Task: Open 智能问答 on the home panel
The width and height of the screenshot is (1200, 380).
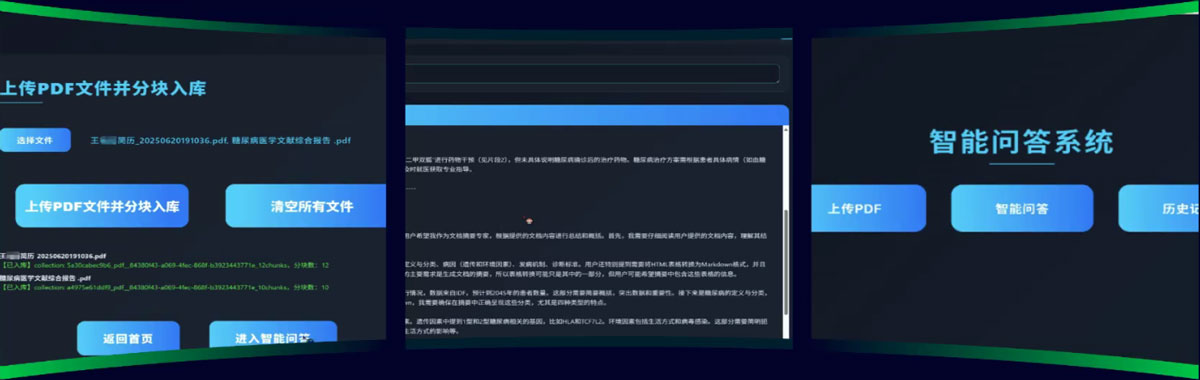Action: coord(1022,209)
